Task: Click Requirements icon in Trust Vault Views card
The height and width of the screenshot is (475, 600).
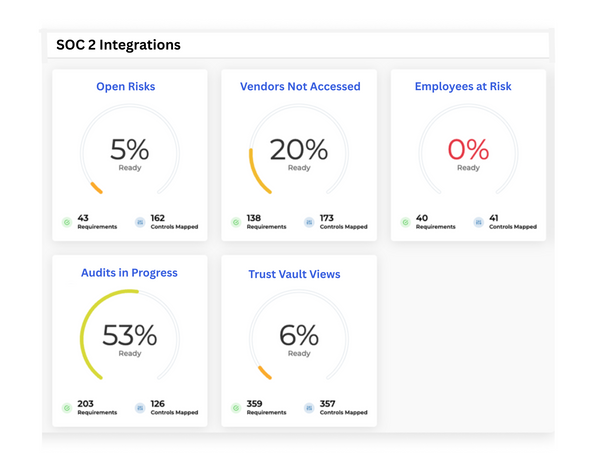Action: tap(236, 408)
